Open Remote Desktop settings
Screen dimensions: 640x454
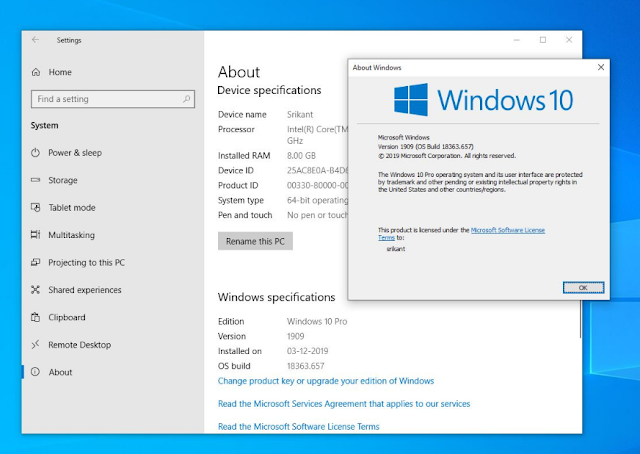pyautogui.click(x=113, y=345)
